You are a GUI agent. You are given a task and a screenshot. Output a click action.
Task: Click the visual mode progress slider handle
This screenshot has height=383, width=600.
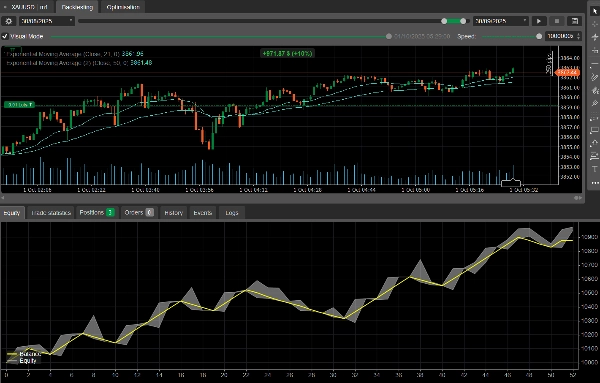tap(389, 36)
